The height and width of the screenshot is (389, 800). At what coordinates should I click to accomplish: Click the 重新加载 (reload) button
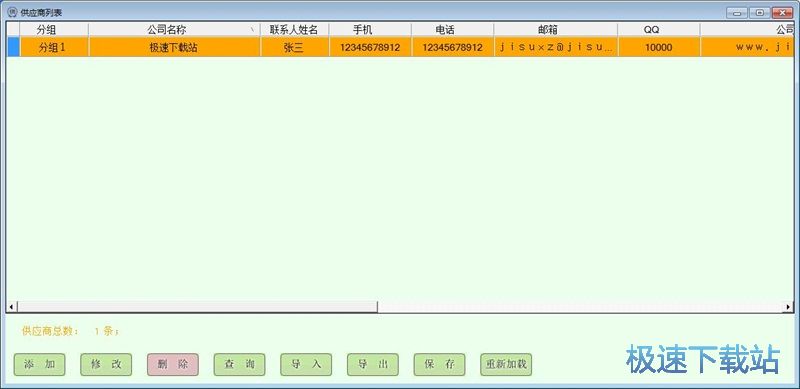coord(506,364)
